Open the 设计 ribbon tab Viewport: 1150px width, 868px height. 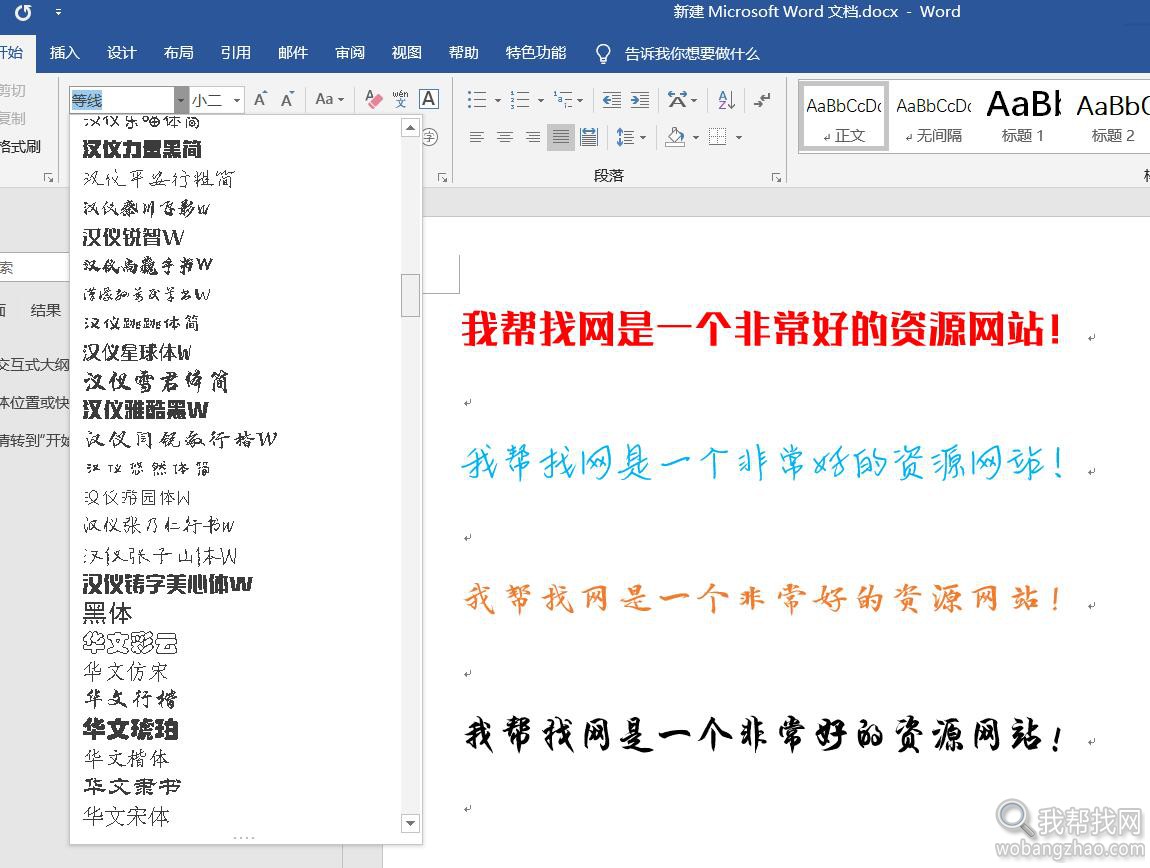122,53
